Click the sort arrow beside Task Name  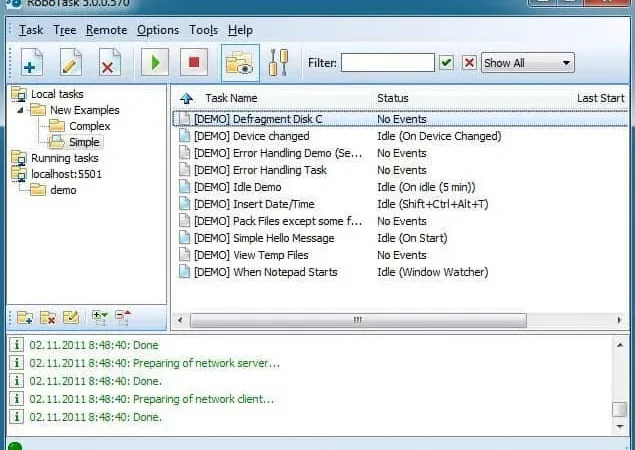coord(186,98)
